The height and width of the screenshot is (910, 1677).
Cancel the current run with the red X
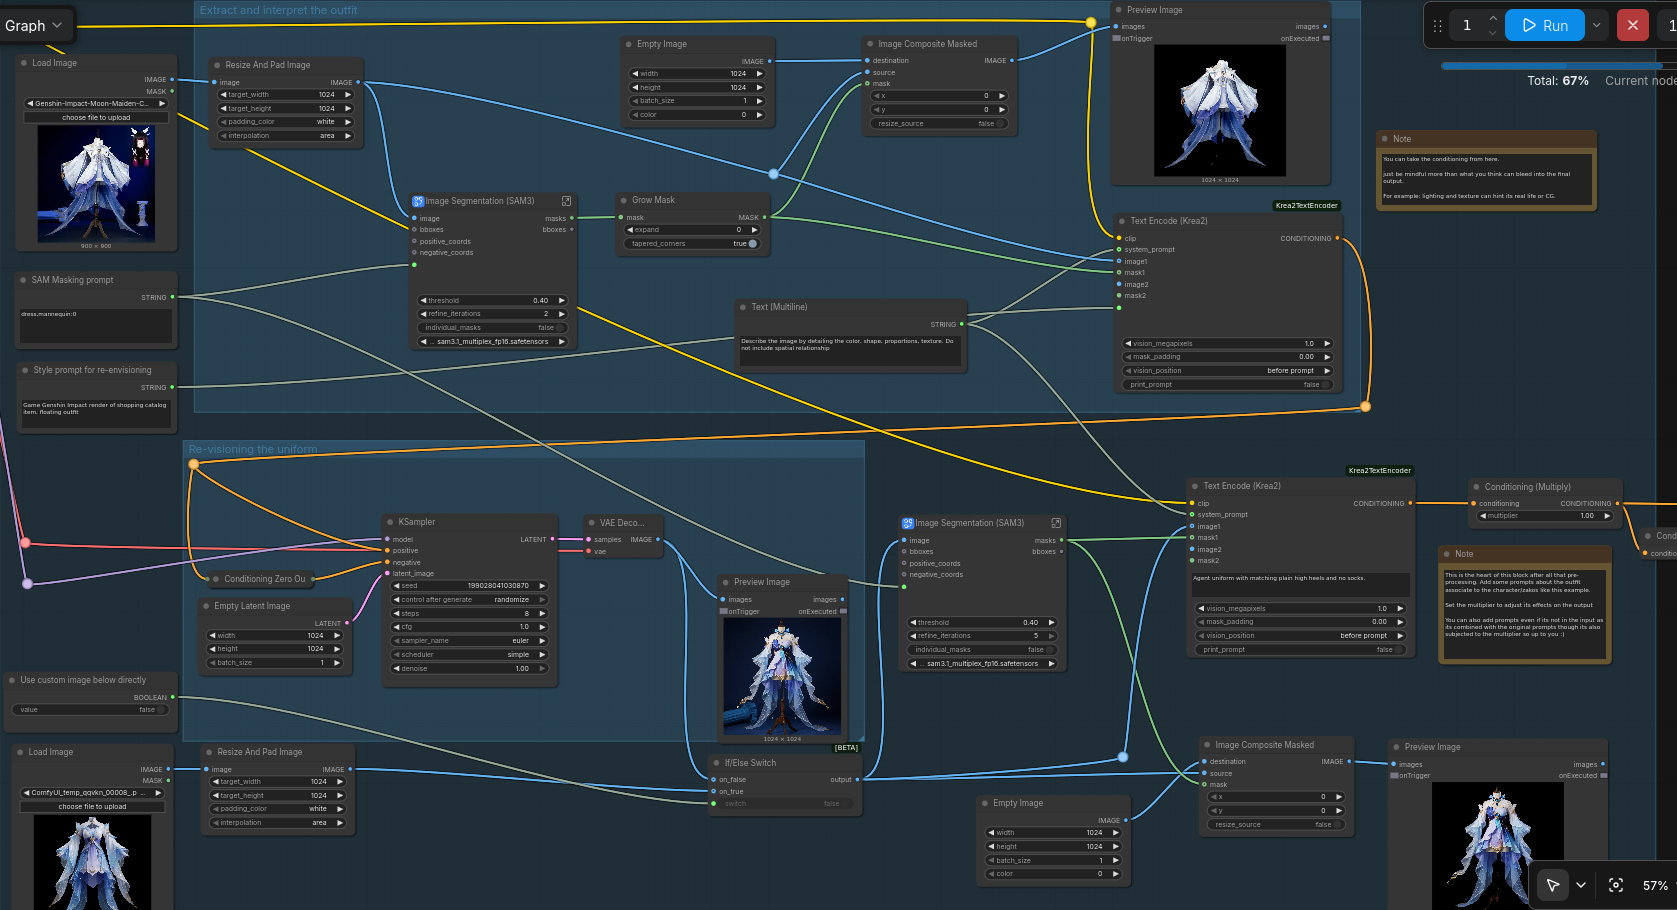coord(1632,26)
